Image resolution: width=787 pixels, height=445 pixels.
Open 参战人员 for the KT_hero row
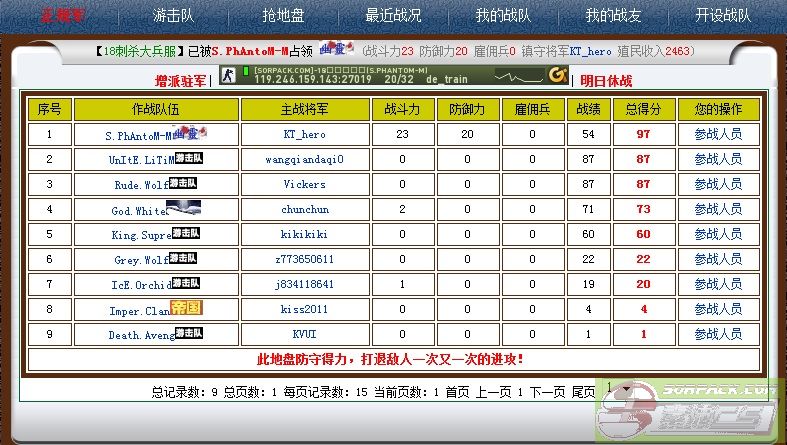[718, 134]
